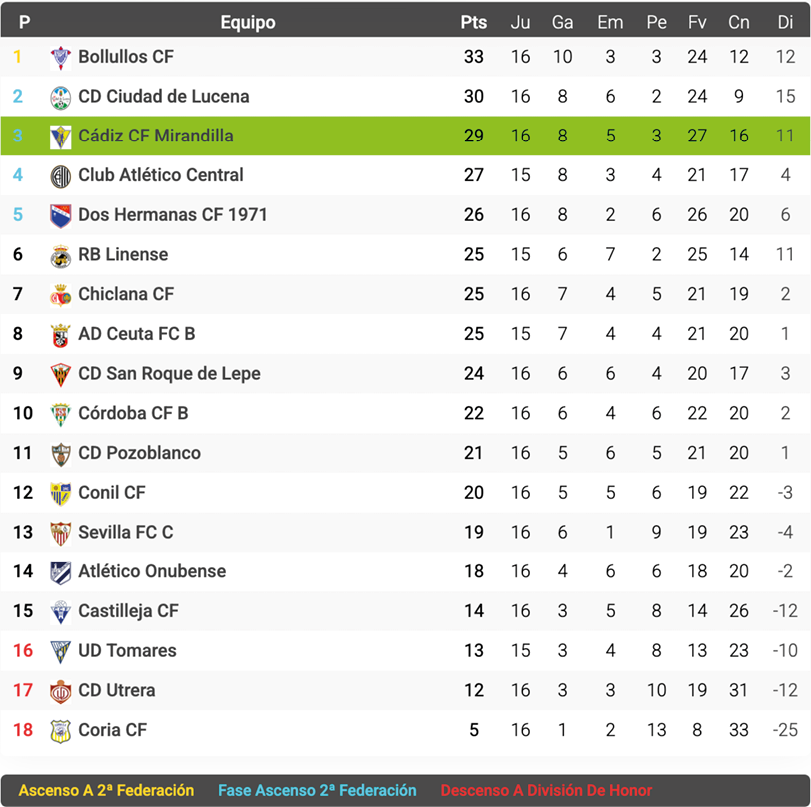811x807 pixels.
Task: Click the Sevilla FC C crest
Action: (61, 533)
